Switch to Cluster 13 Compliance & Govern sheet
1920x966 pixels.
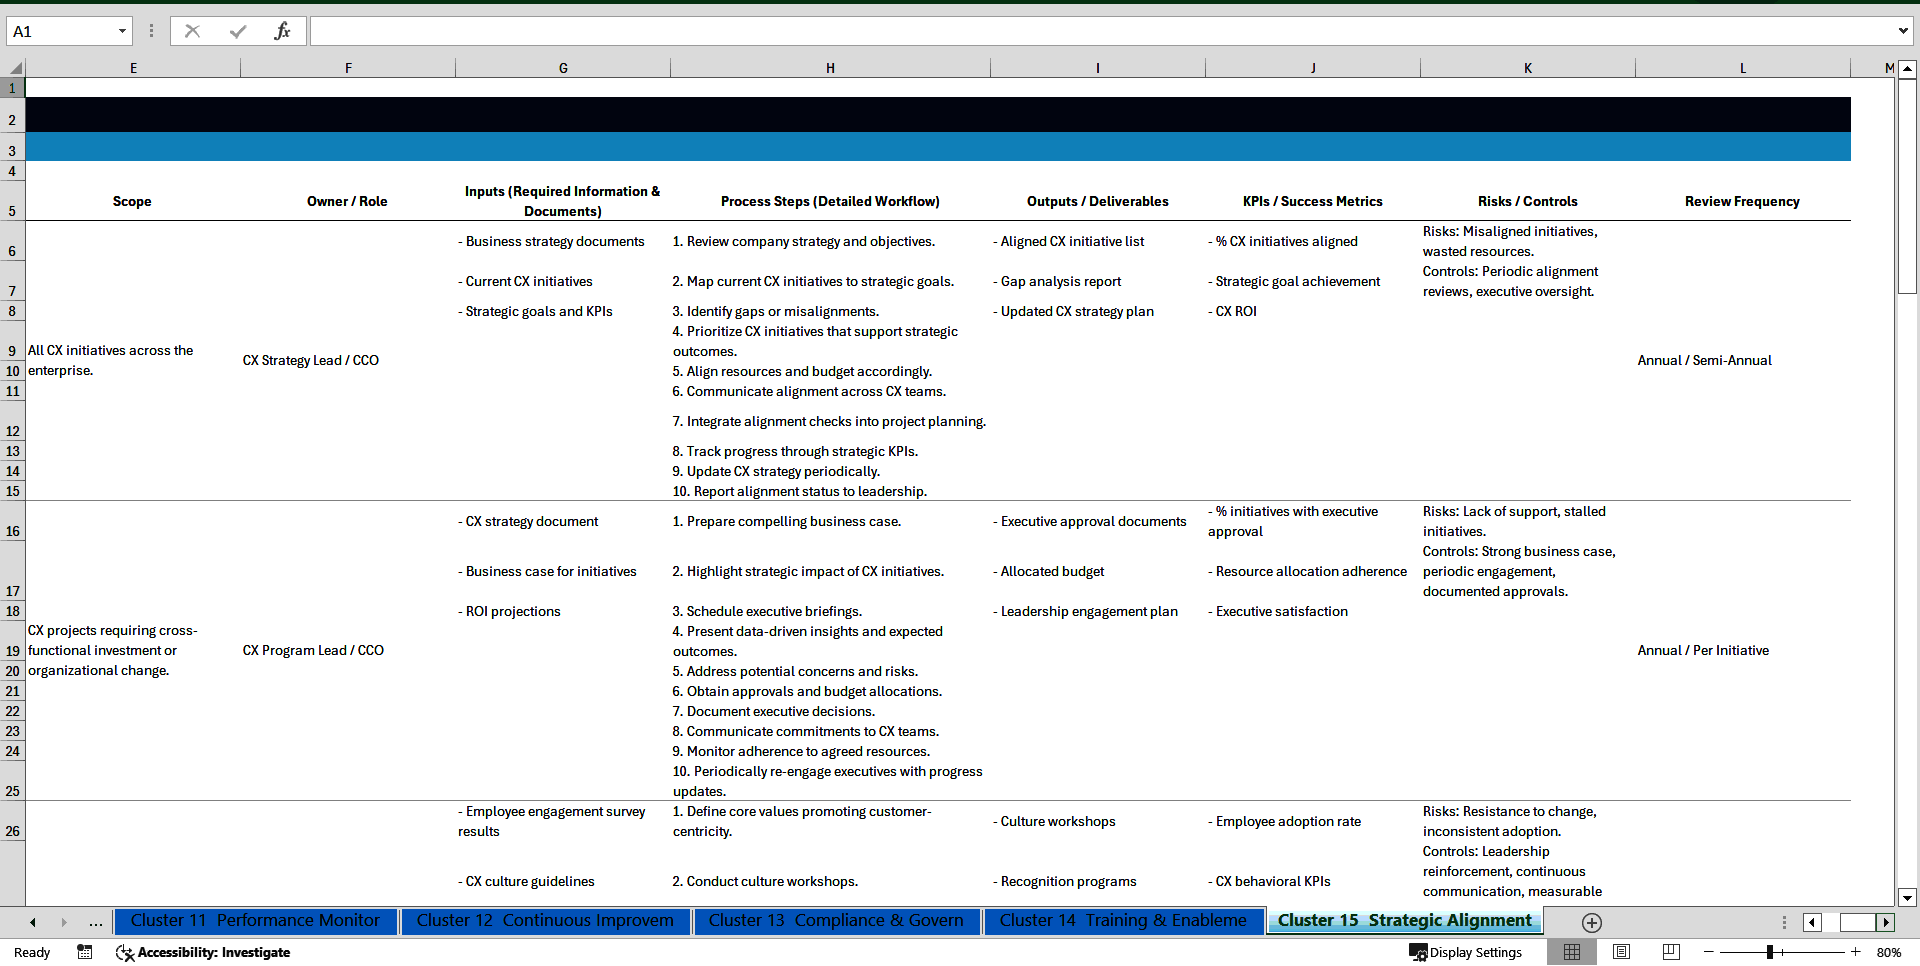(836, 921)
